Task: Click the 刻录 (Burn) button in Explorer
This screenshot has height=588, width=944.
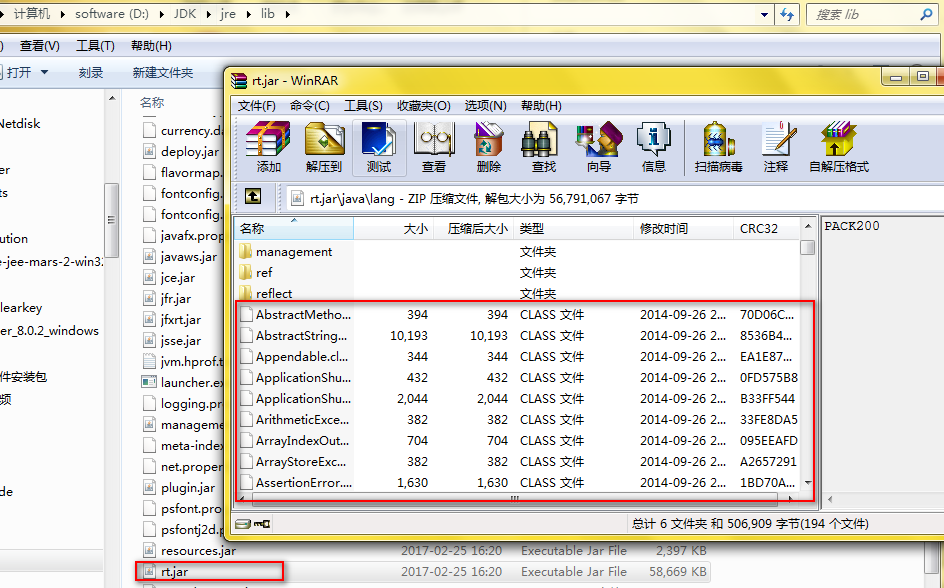Action: click(x=91, y=73)
